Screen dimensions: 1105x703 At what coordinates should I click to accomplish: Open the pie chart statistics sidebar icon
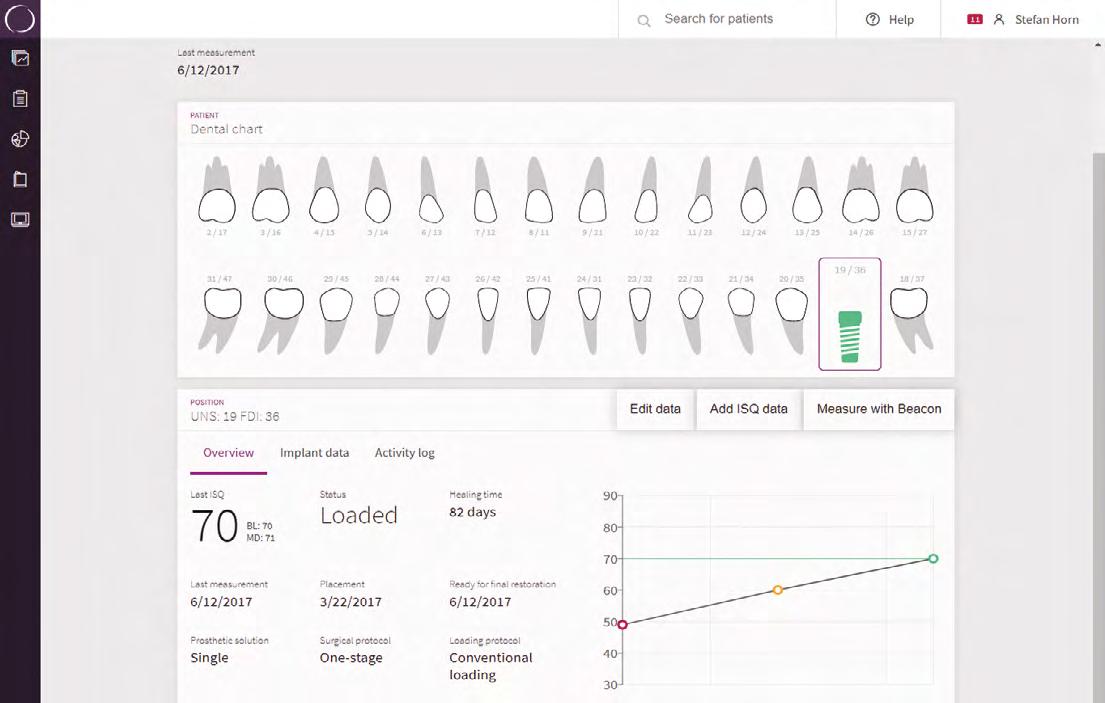[x=20, y=139]
